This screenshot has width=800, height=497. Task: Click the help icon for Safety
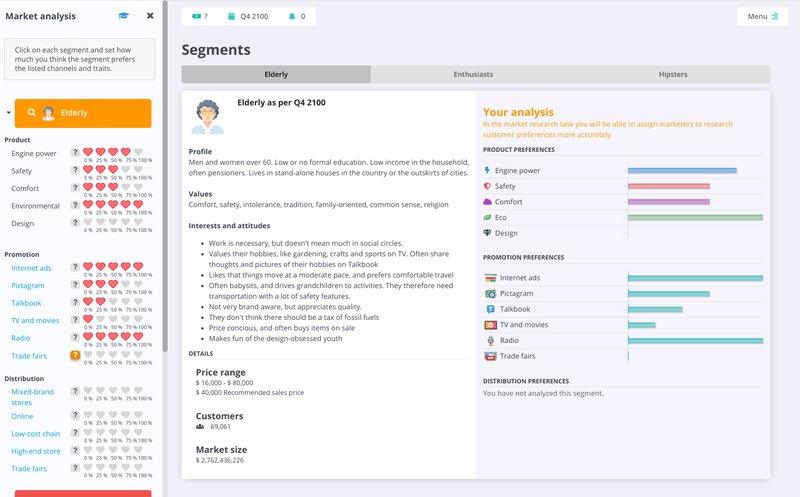pyautogui.click(x=75, y=169)
